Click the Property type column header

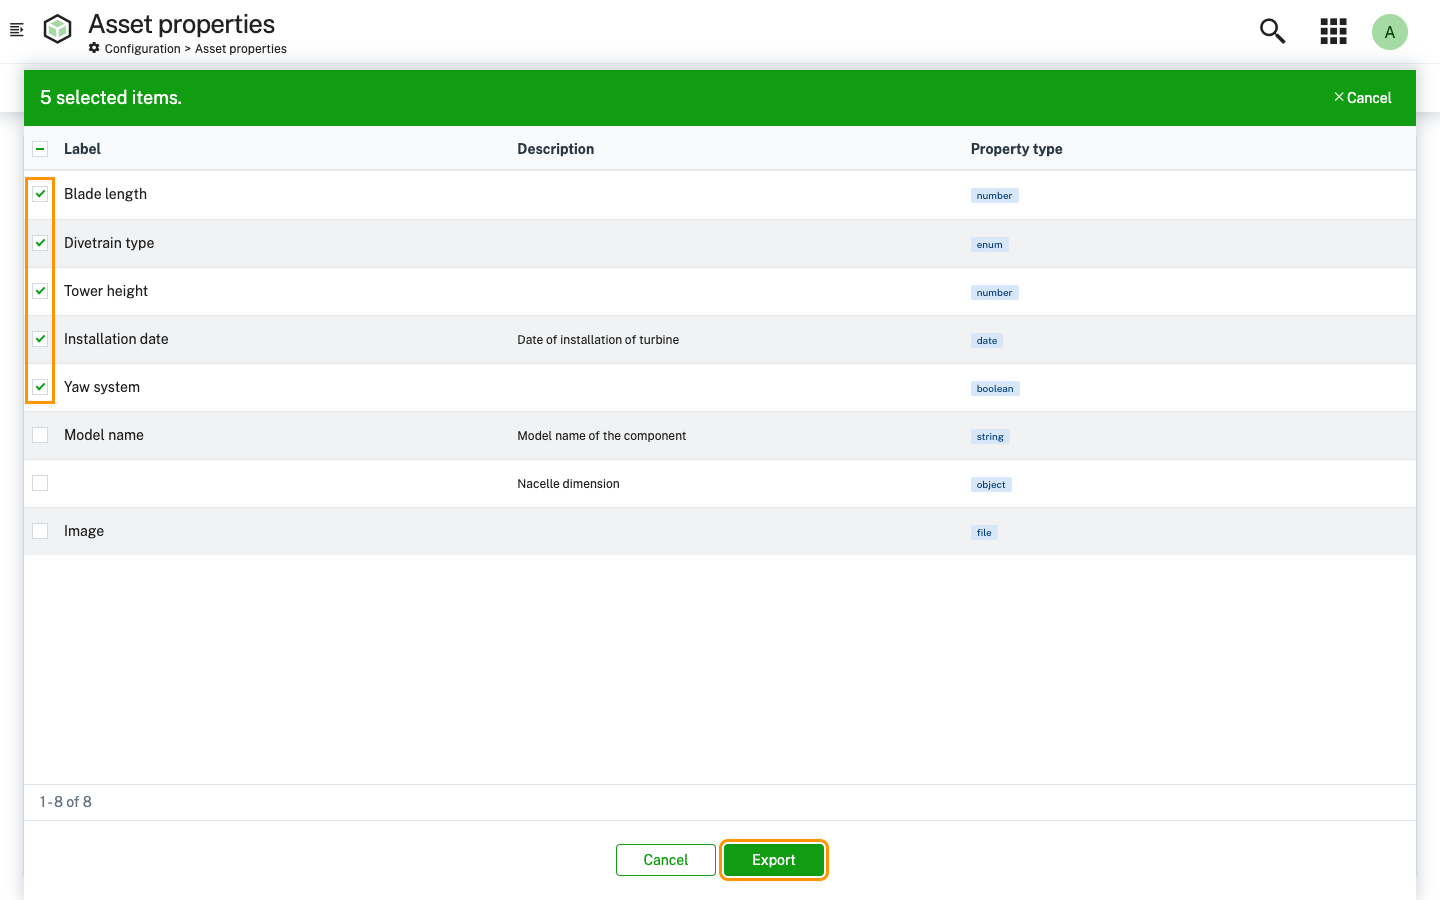pos(1016,149)
